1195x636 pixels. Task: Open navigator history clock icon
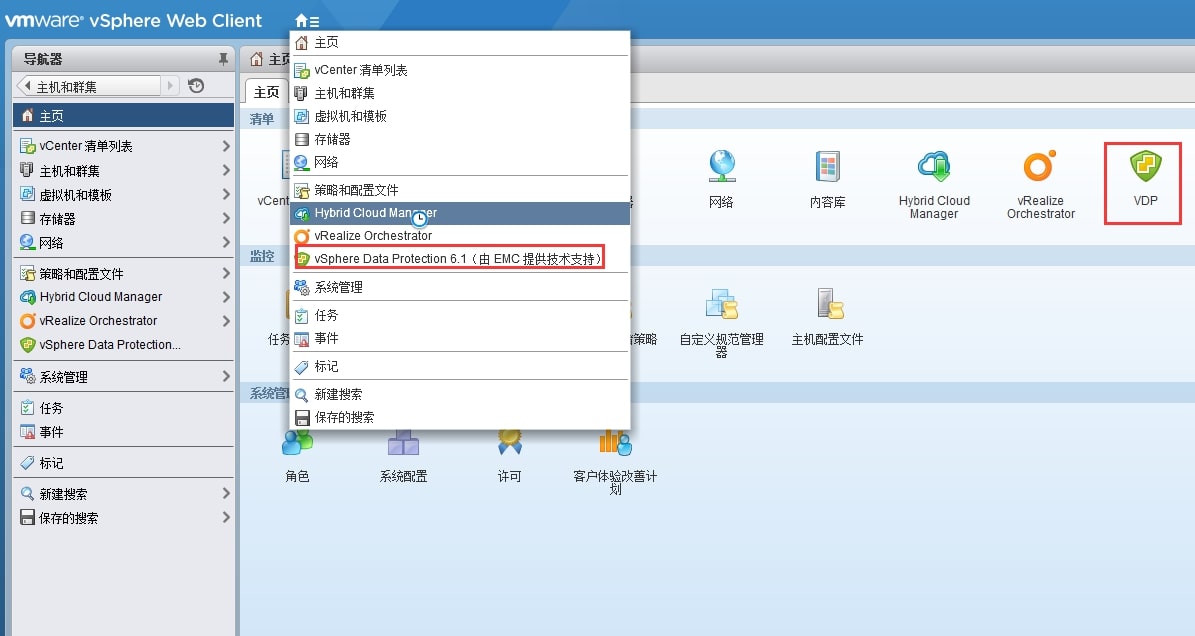pos(196,85)
